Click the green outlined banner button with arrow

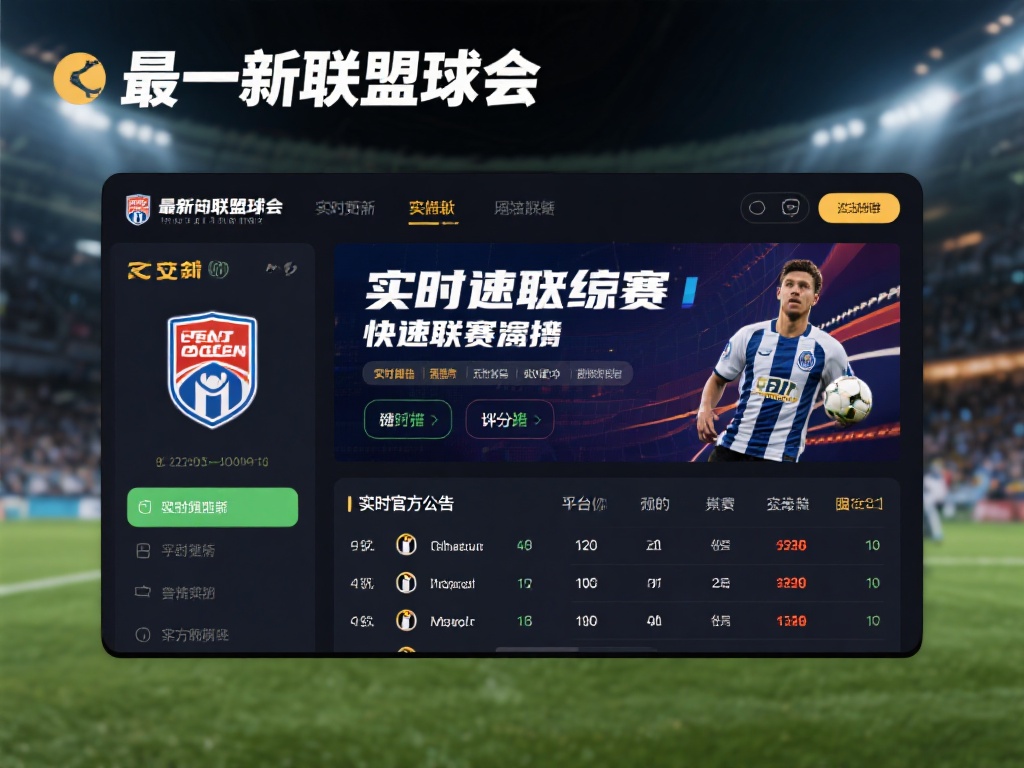tap(408, 419)
